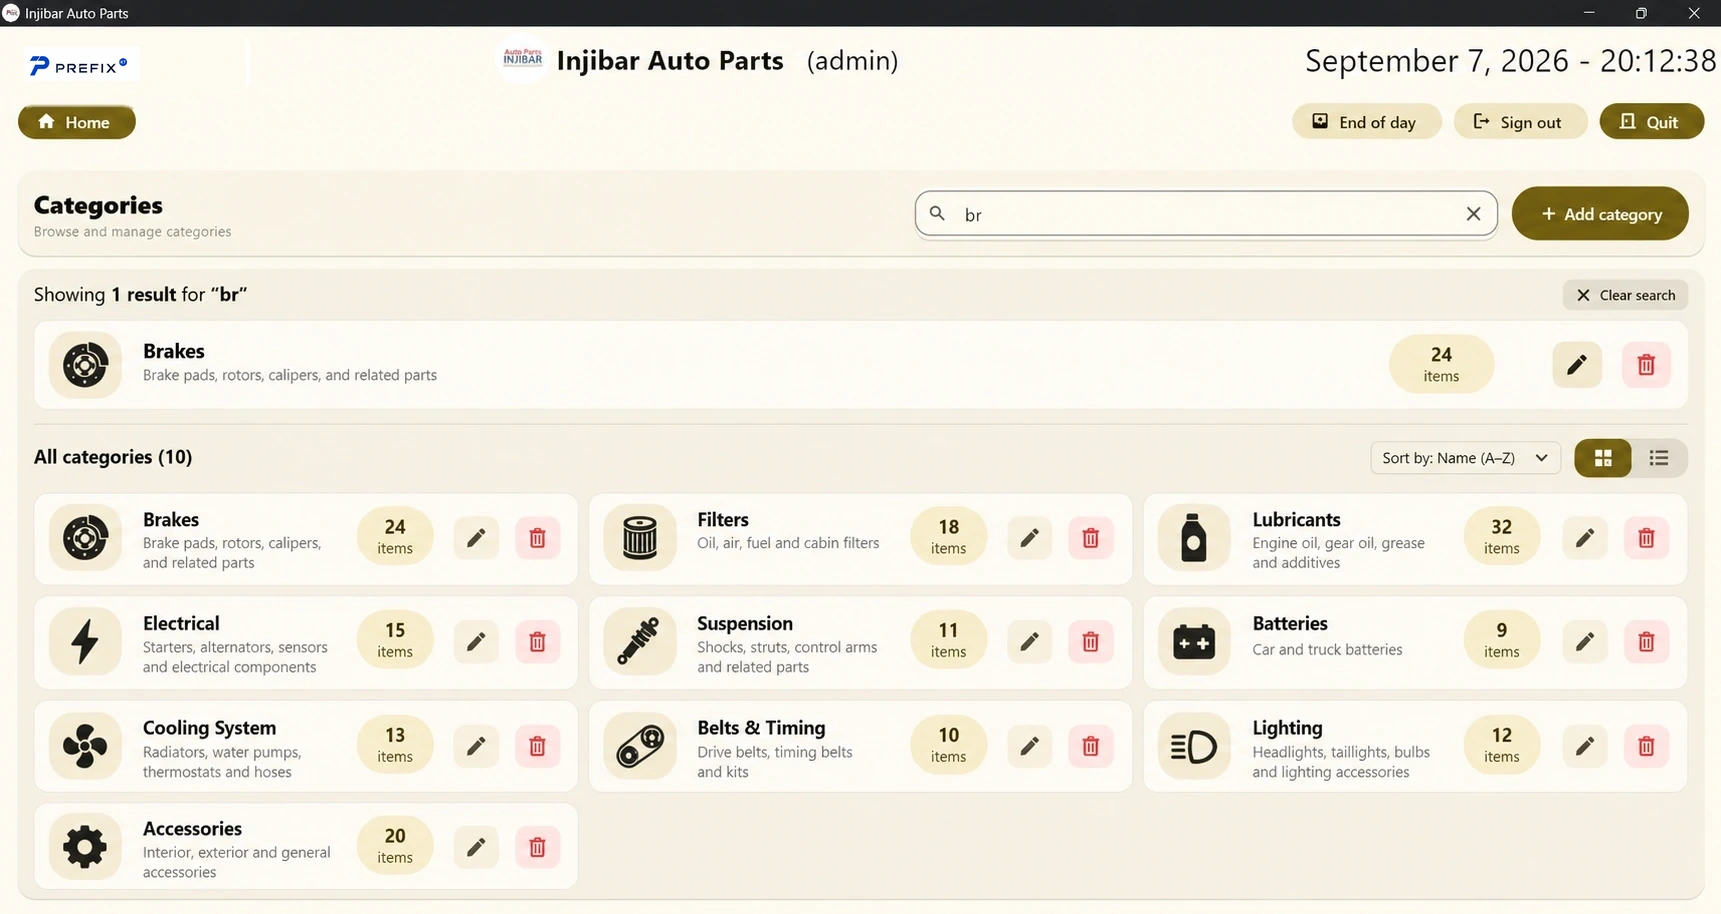Go to Home
This screenshot has width=1721, height=914.
click(x=77, y=122)
